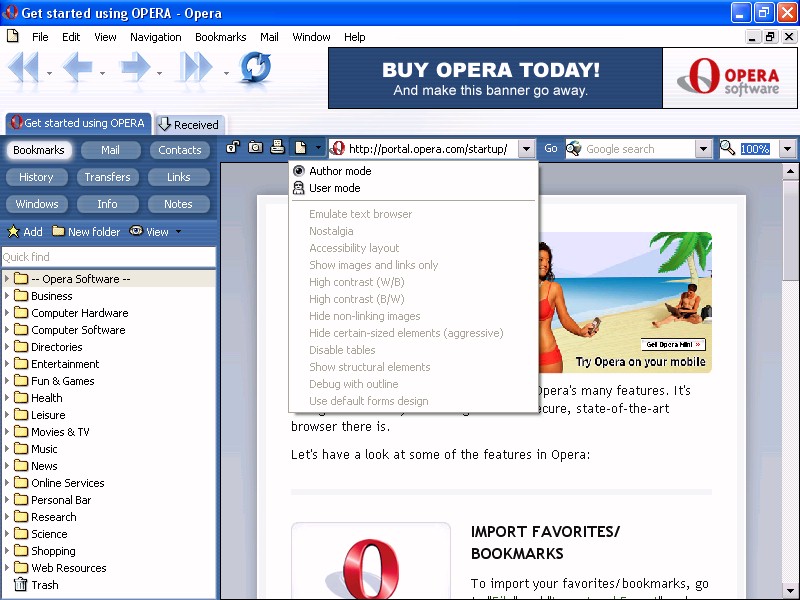Switch to the Received tab
The width and height of the screenshot is (800, 600).
click(x=190, y=124)
